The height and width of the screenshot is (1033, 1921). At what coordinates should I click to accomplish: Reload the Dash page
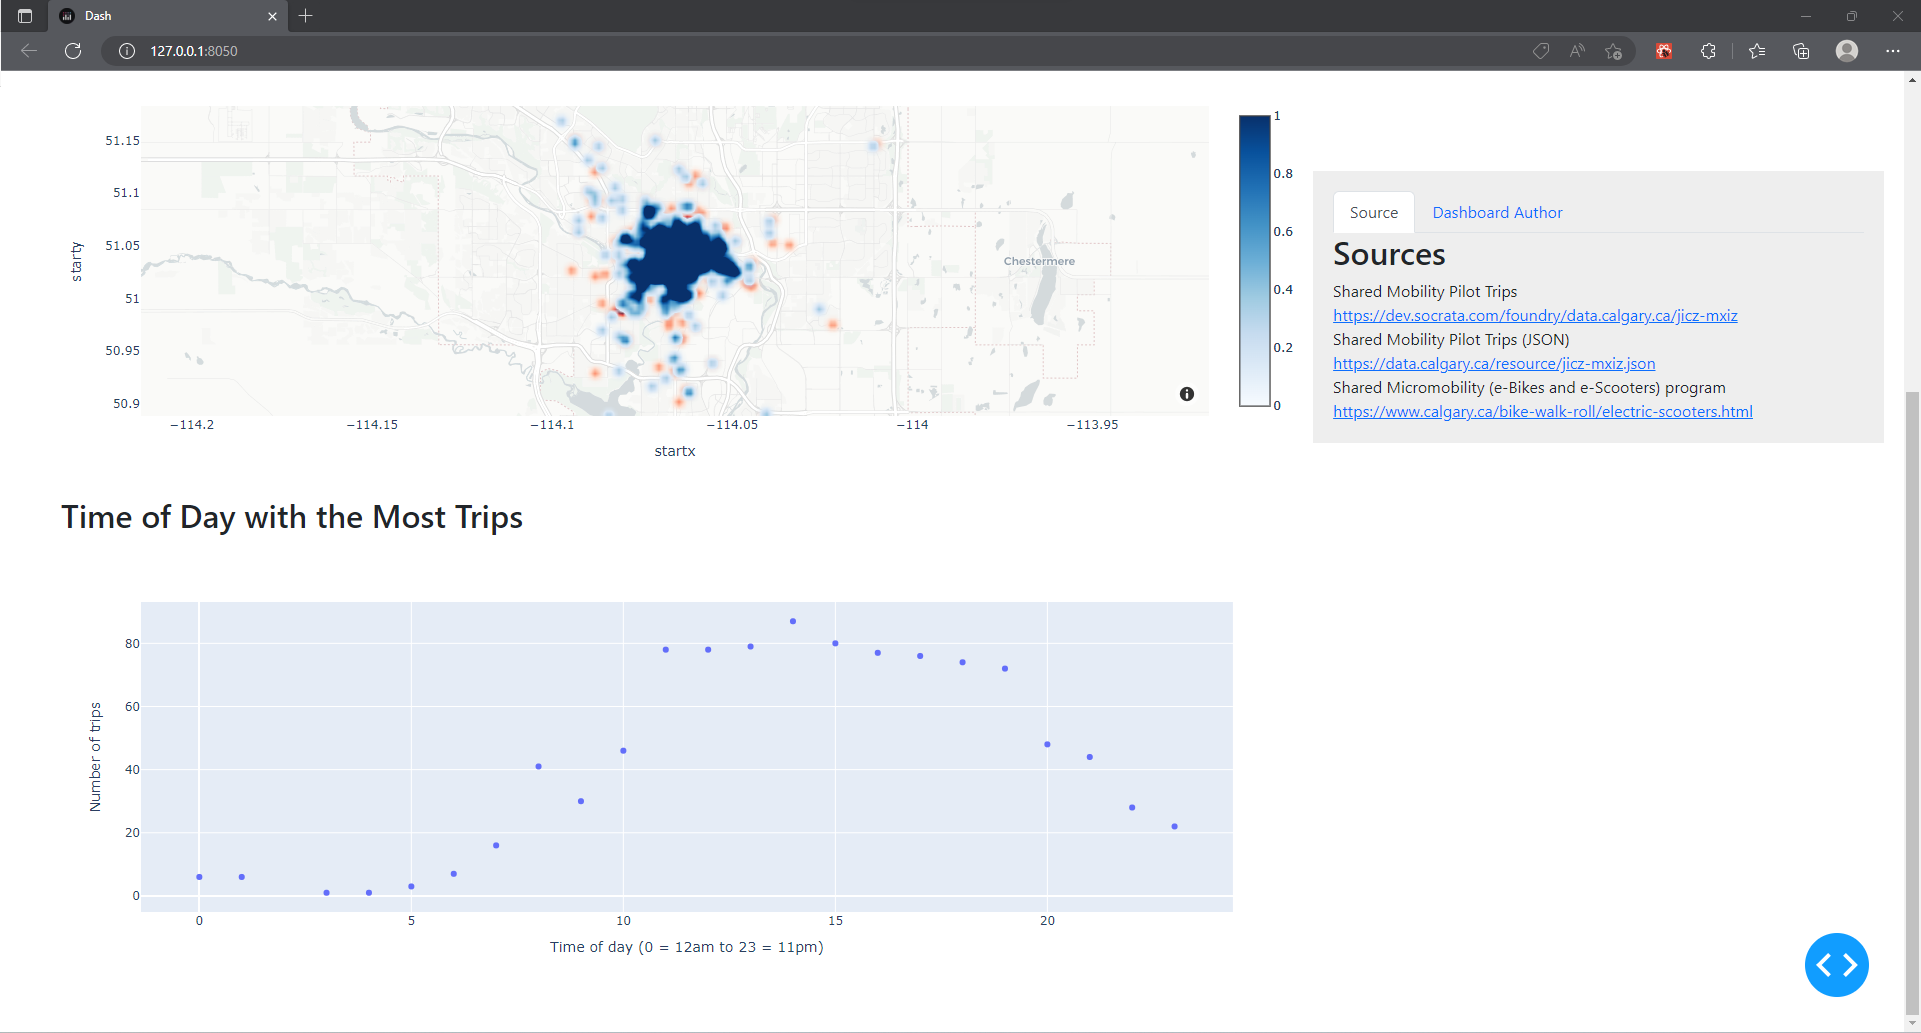[x=72, y=51]
